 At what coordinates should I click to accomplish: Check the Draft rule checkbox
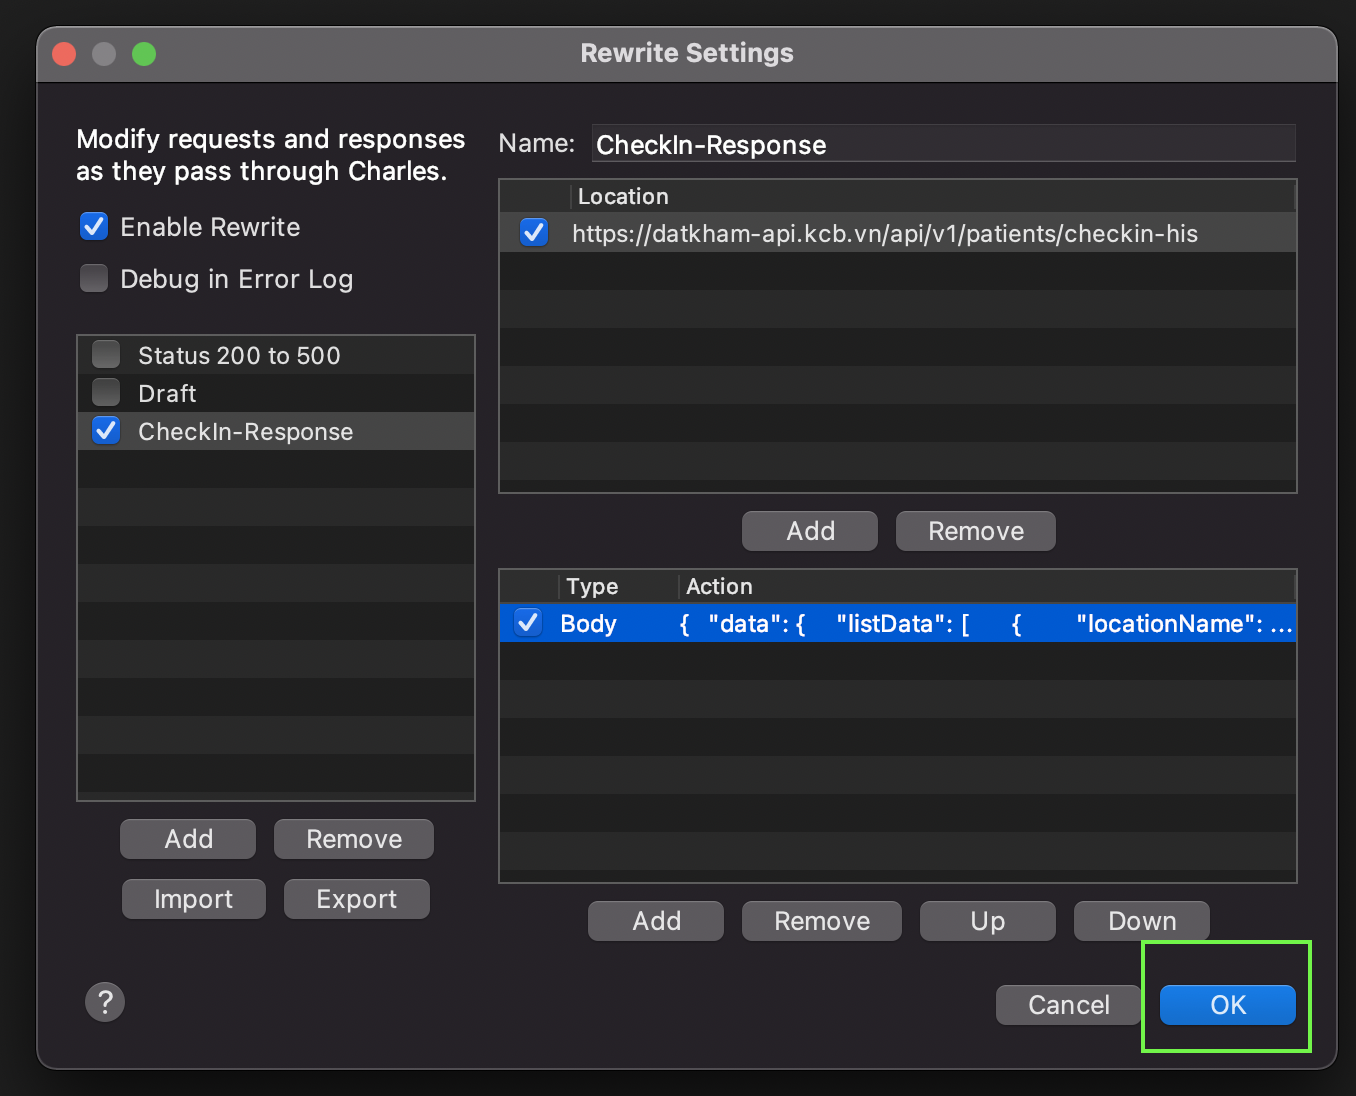[x=106, y=392]
